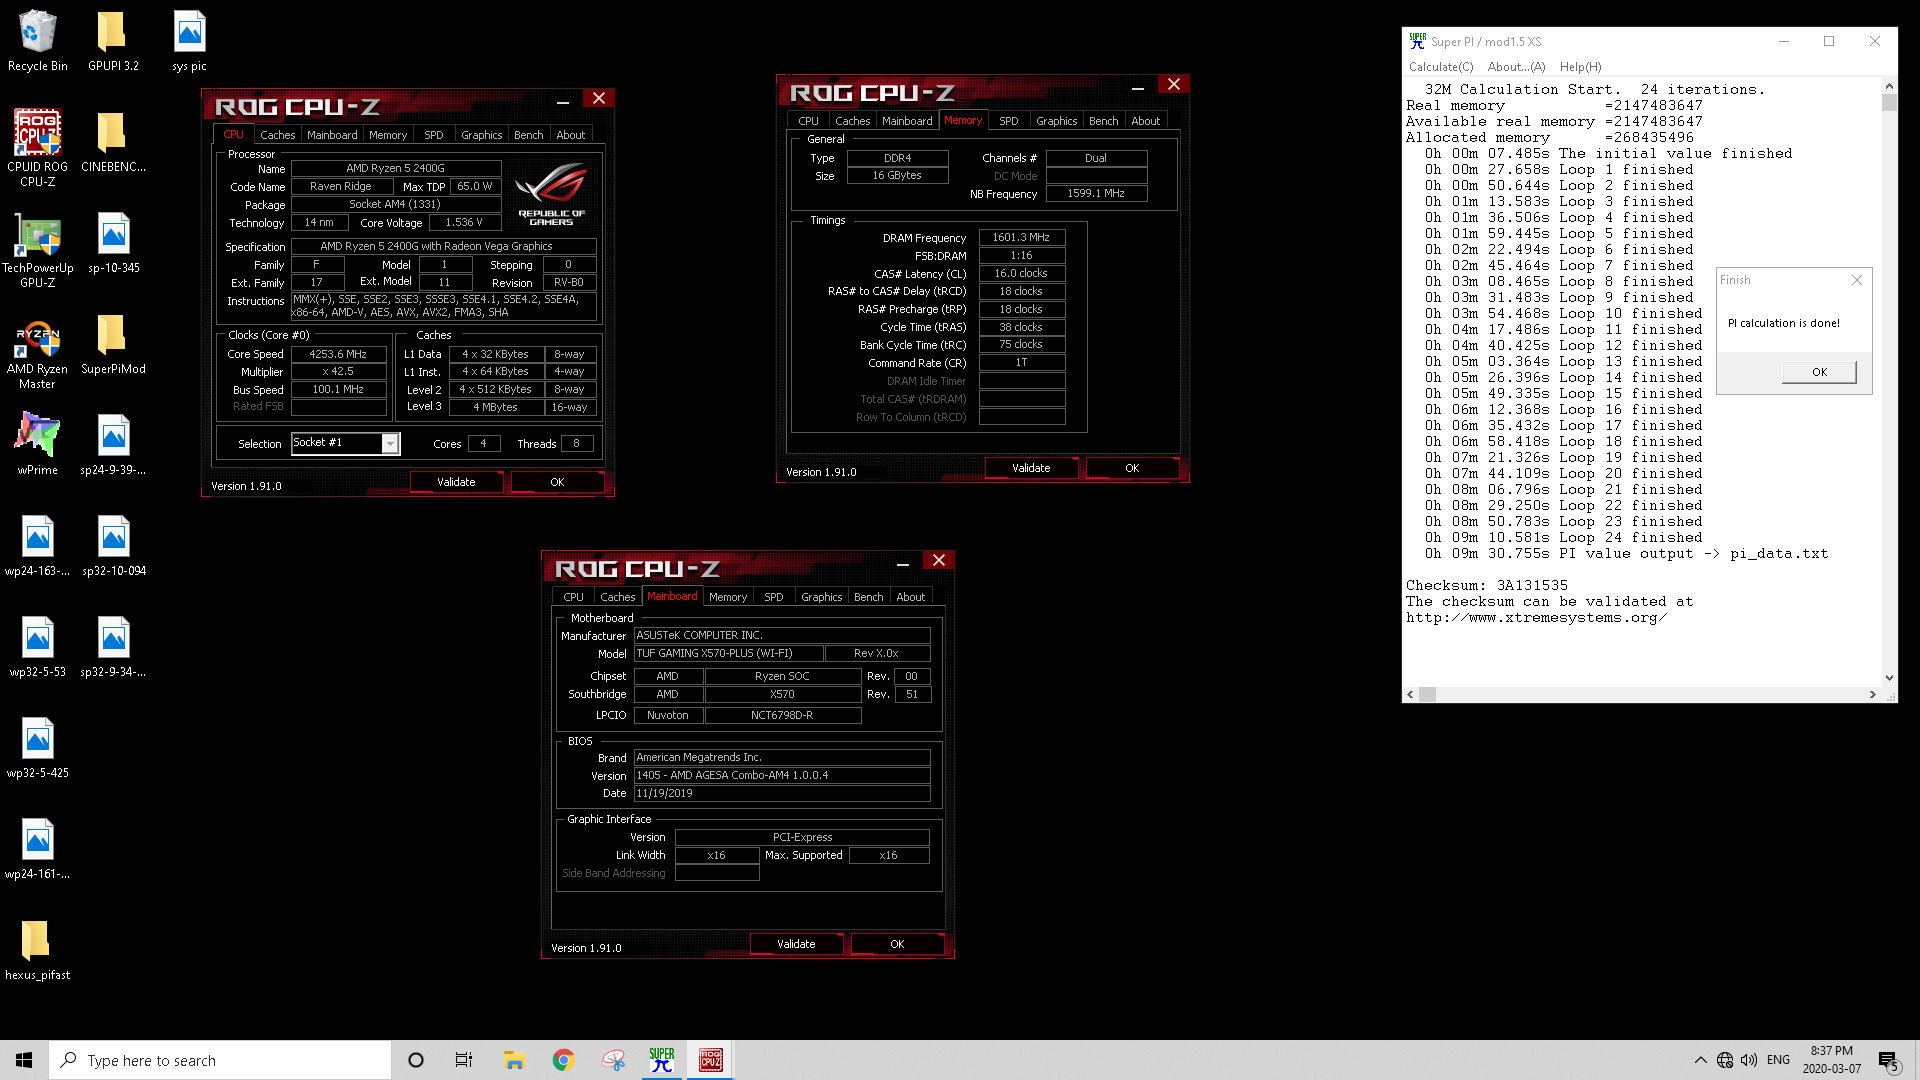Open About tab in Memory window

[1145, 120]
